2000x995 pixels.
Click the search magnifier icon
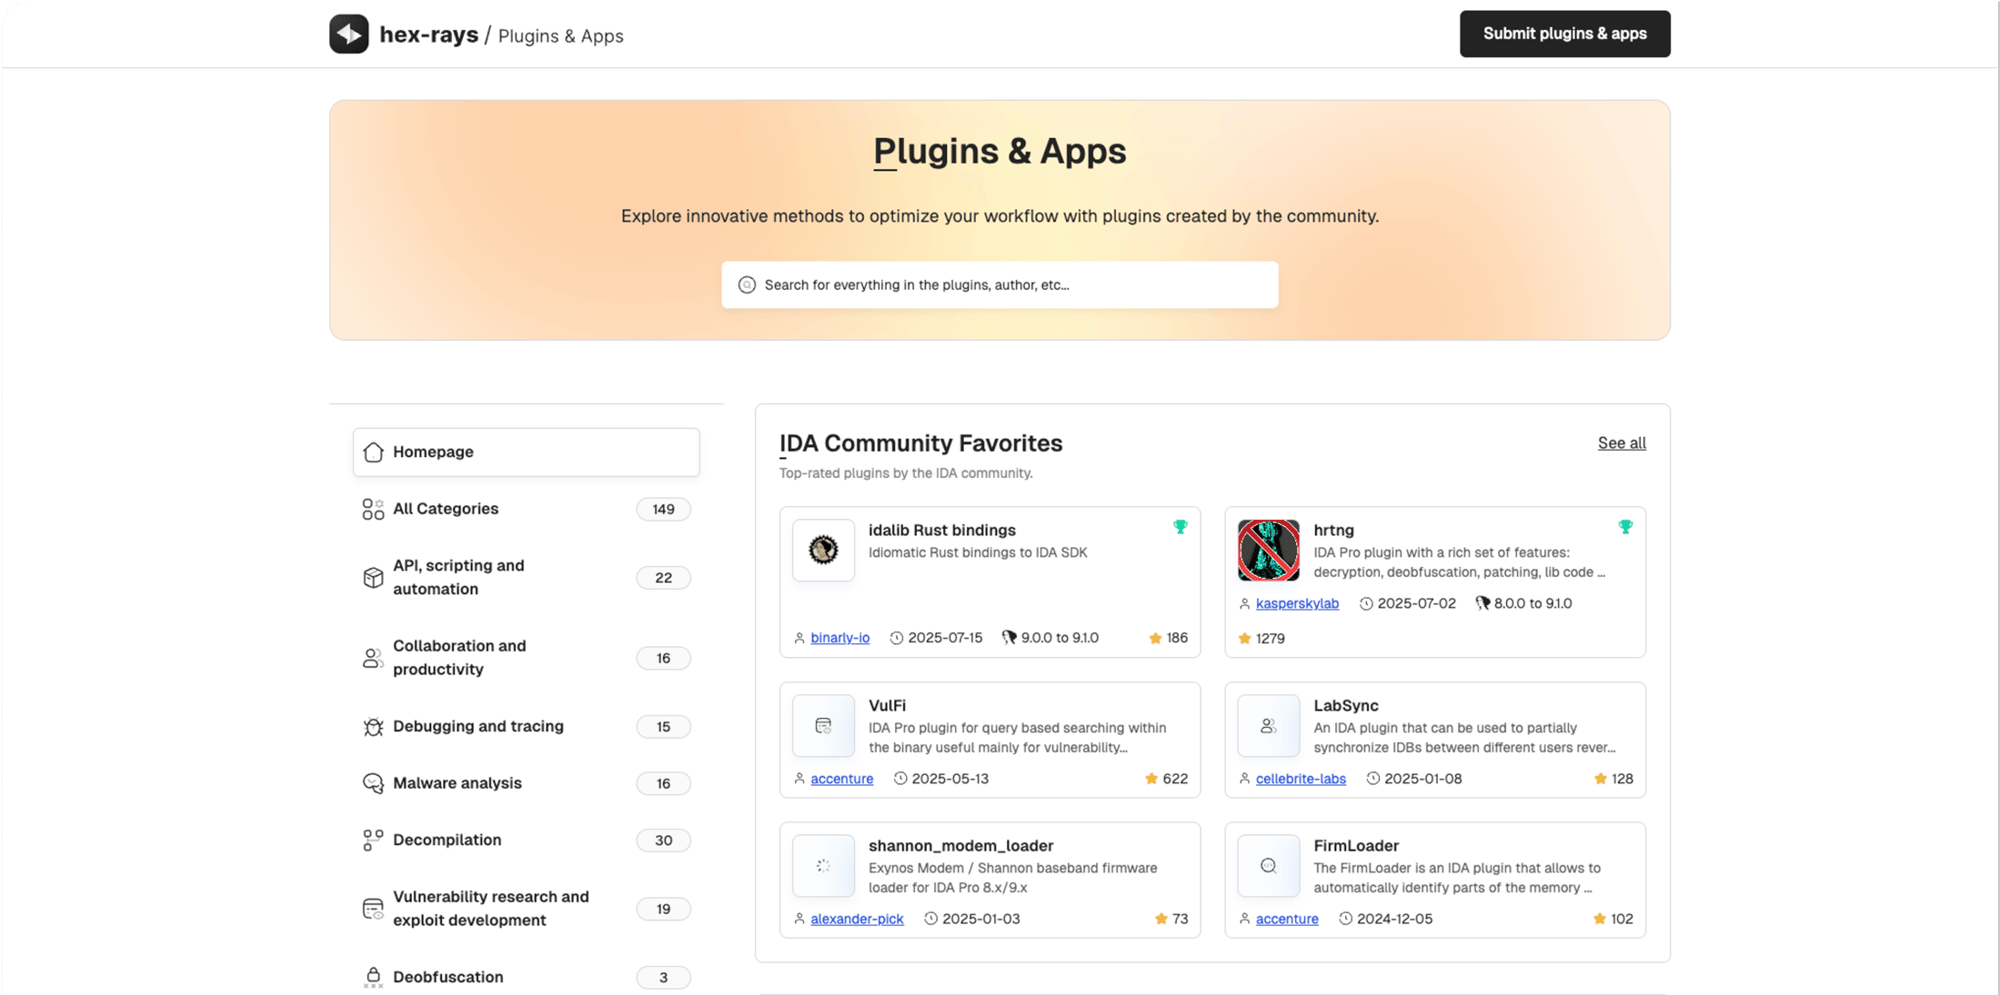(746, 285)
